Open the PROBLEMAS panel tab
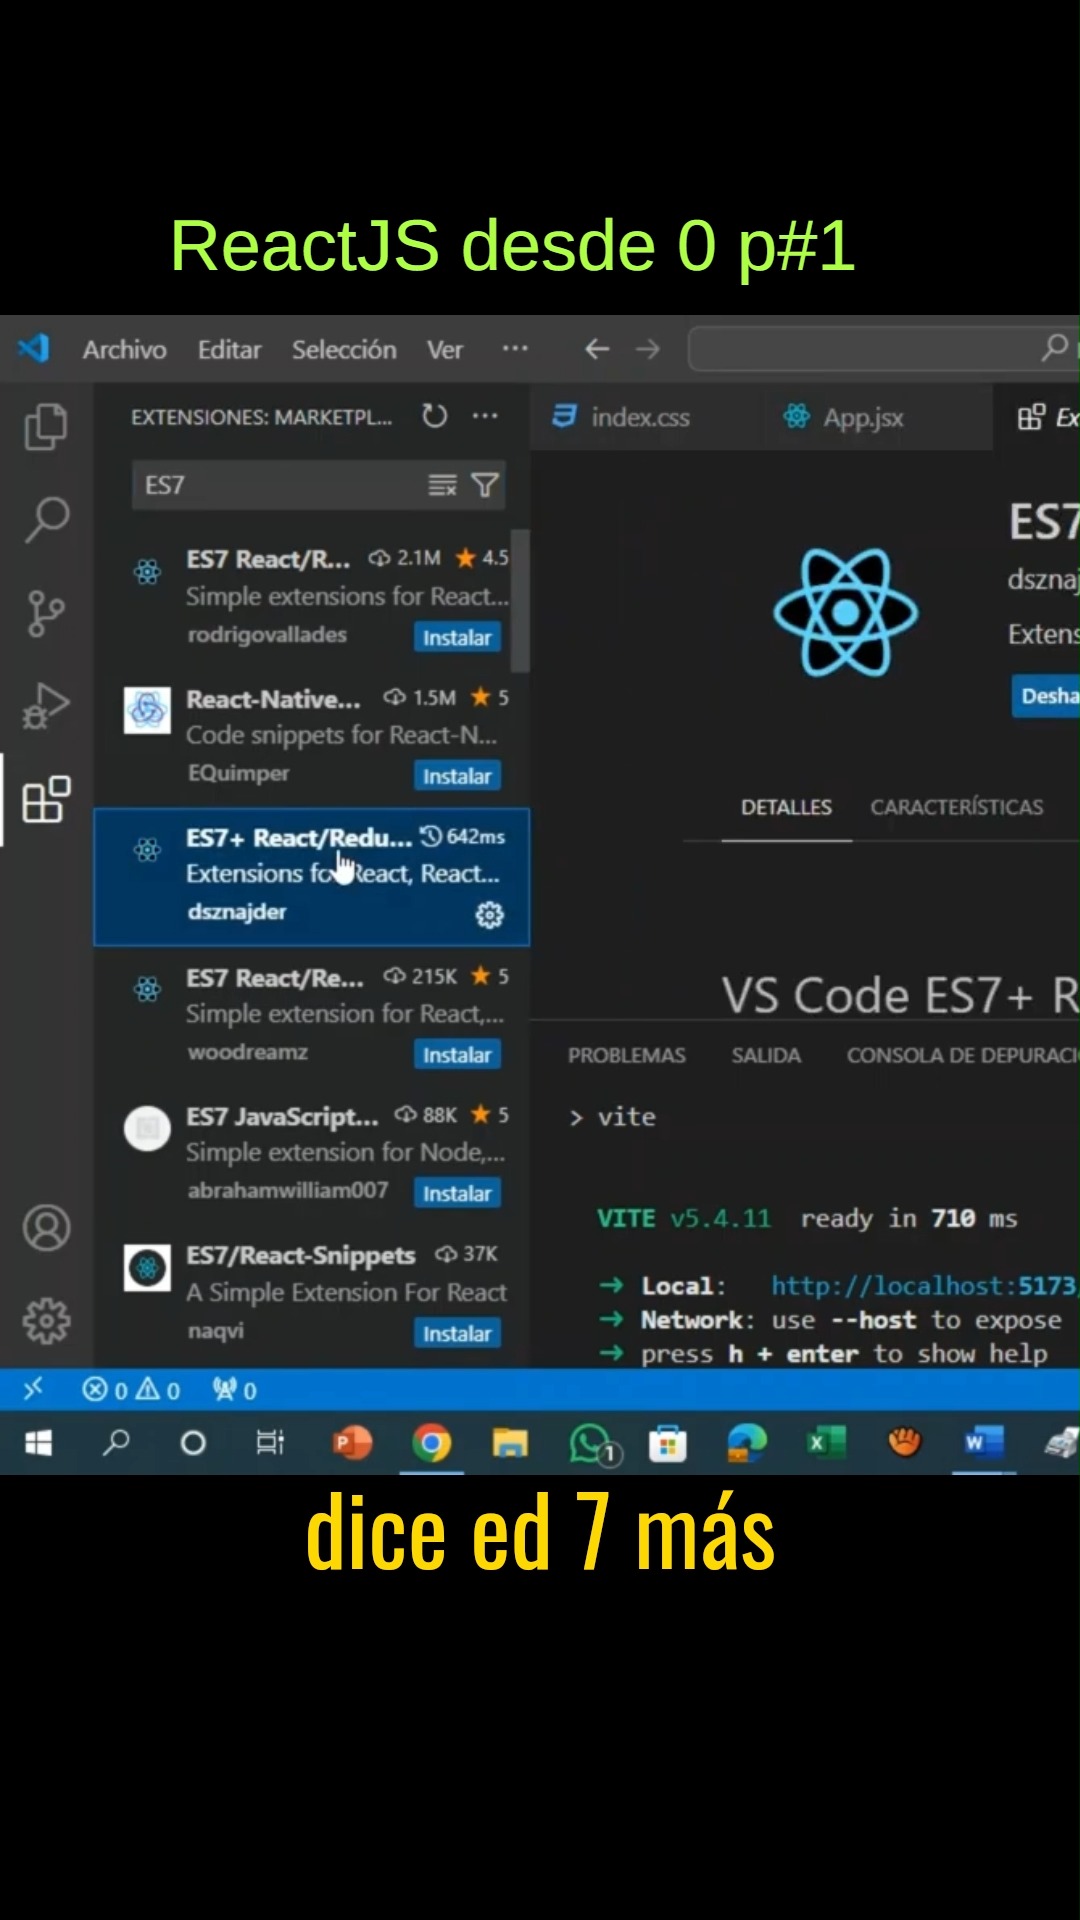 [x=626, y=1055]
